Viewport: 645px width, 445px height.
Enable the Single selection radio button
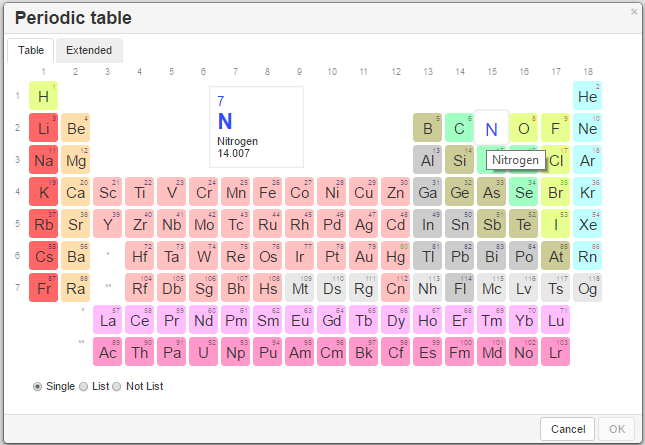pos(38,386)
